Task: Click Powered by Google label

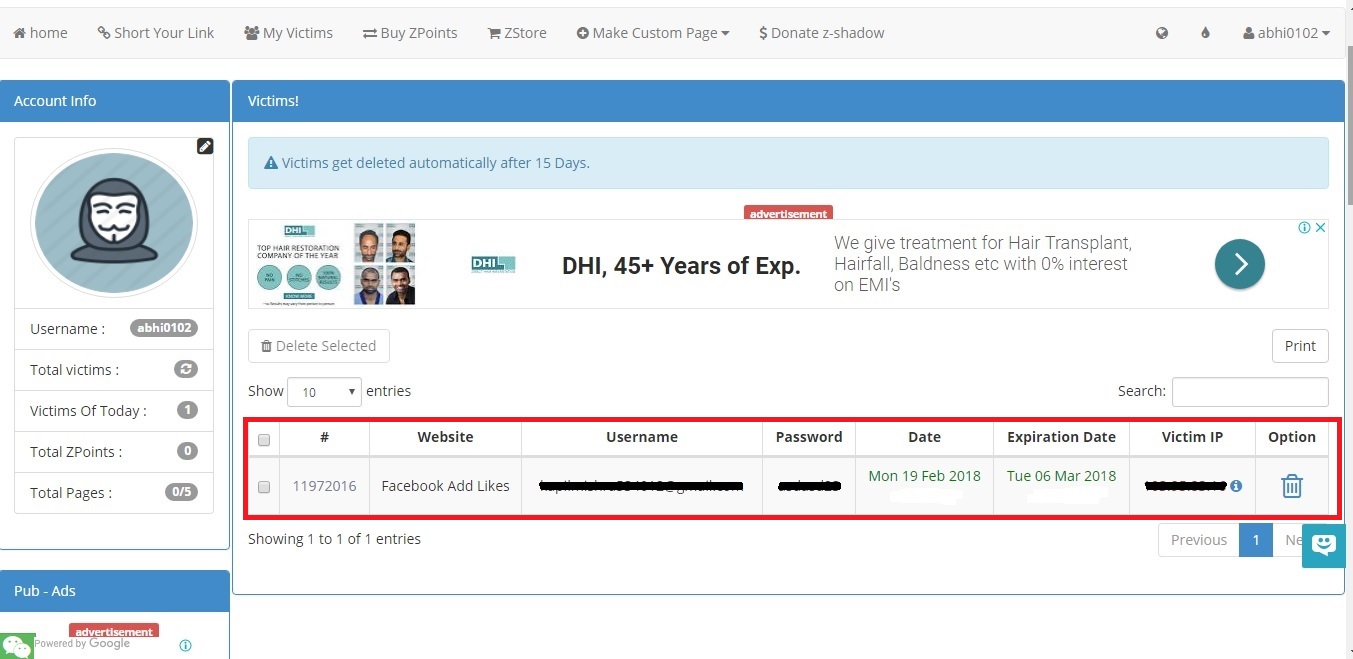Action: pyautogui.click(x=82, y=644)
